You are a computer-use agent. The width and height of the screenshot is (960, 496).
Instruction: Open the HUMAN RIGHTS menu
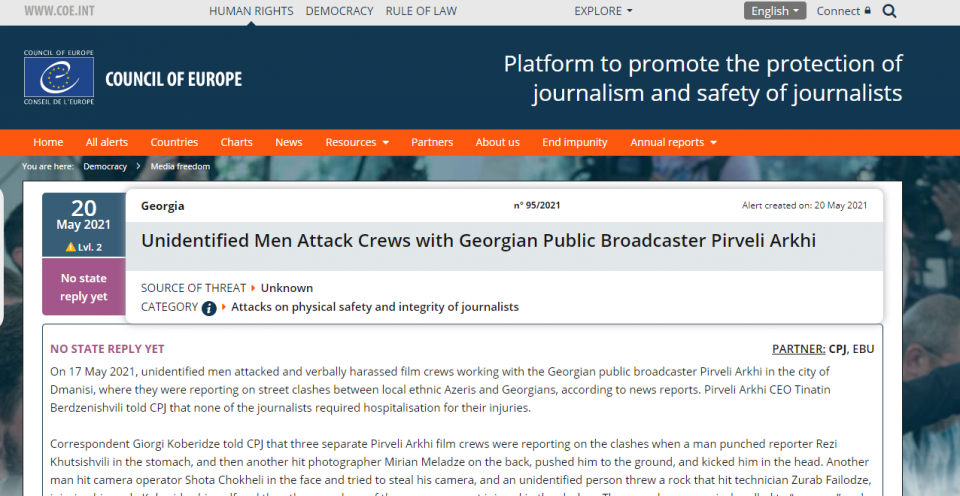coord(251,11)
